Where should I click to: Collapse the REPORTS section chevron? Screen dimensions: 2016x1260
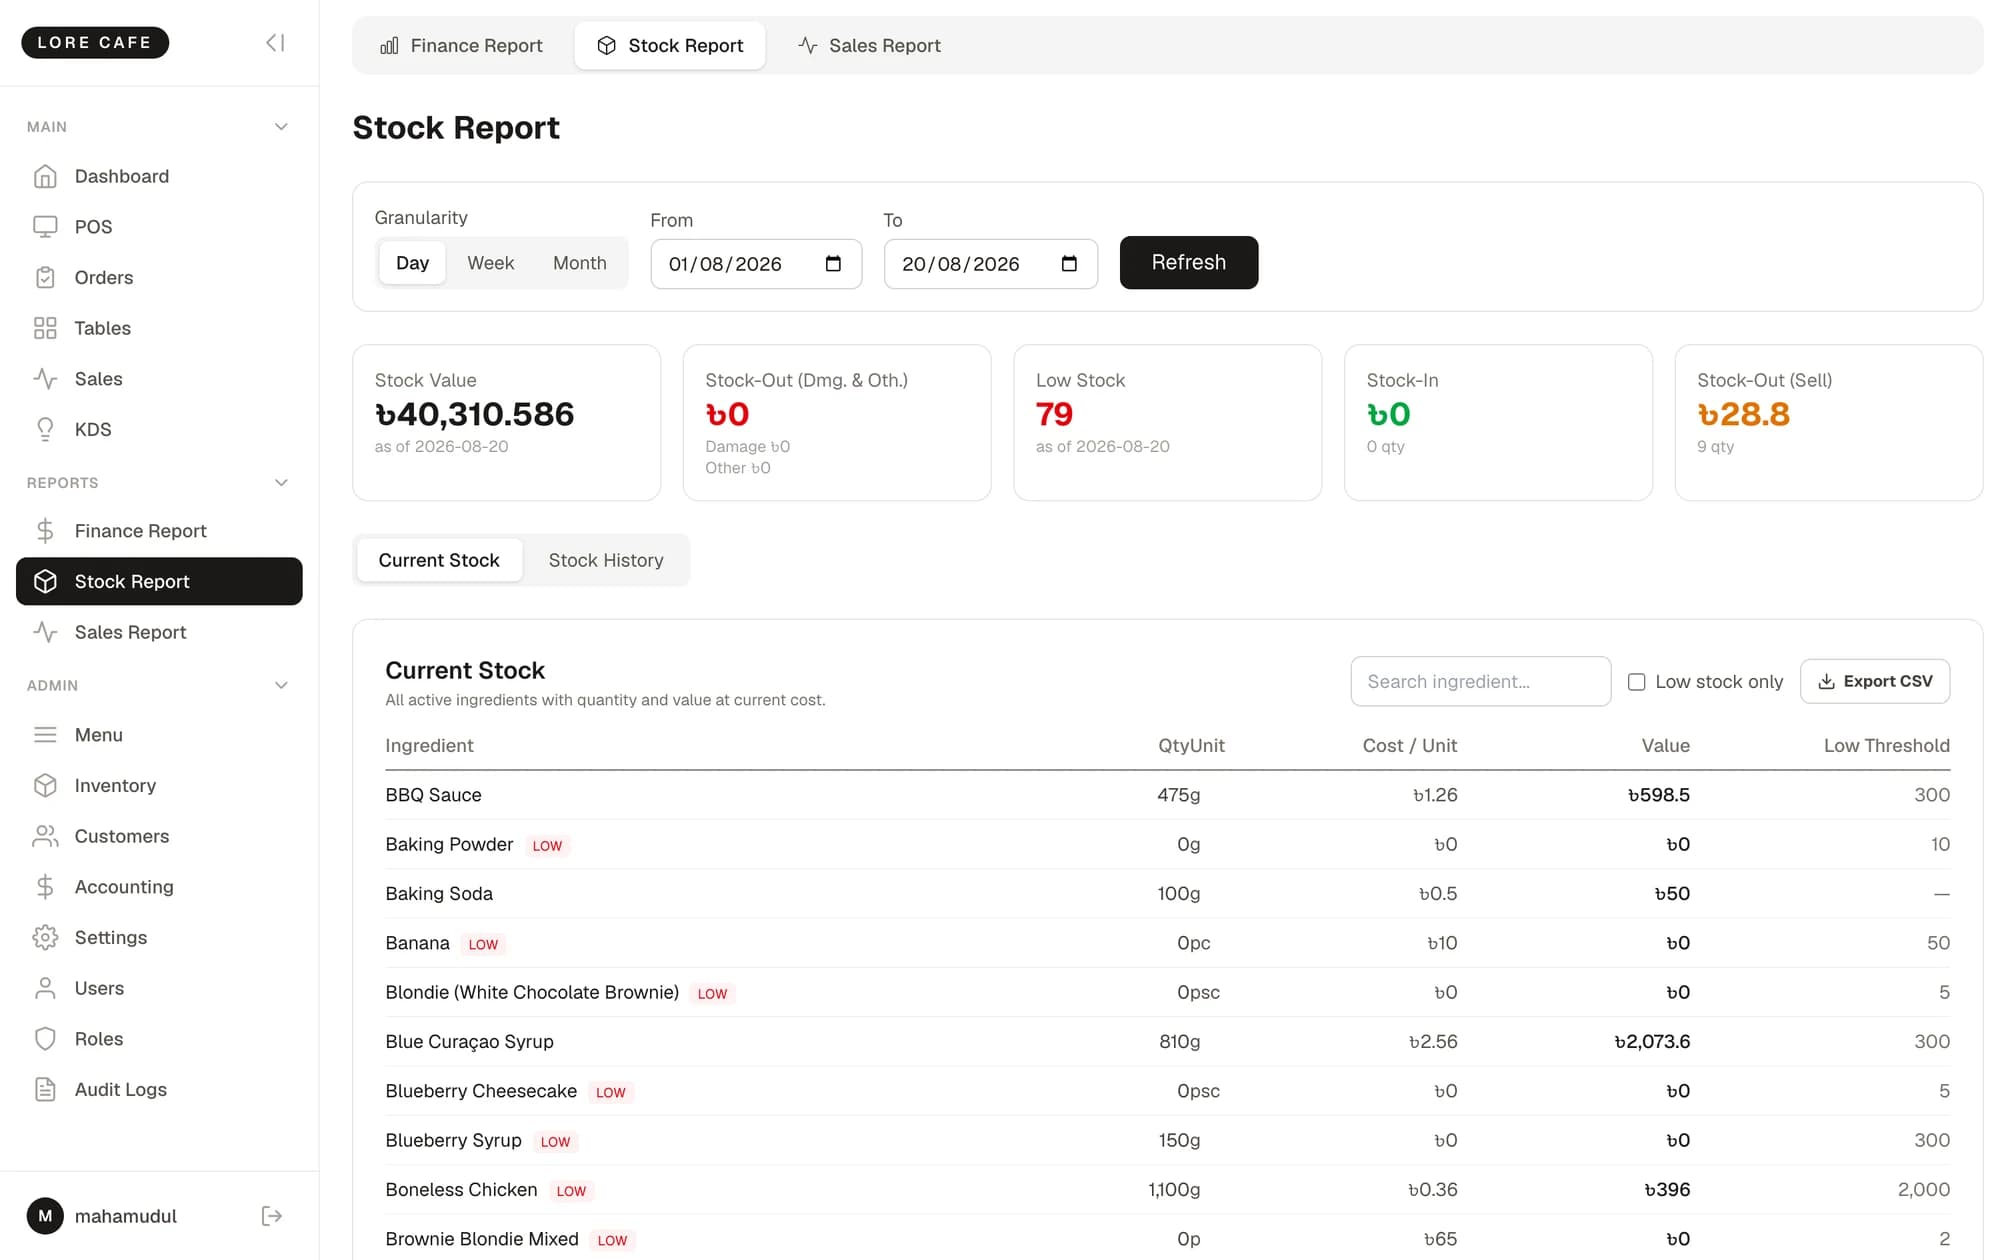click(x=281, y=483)
